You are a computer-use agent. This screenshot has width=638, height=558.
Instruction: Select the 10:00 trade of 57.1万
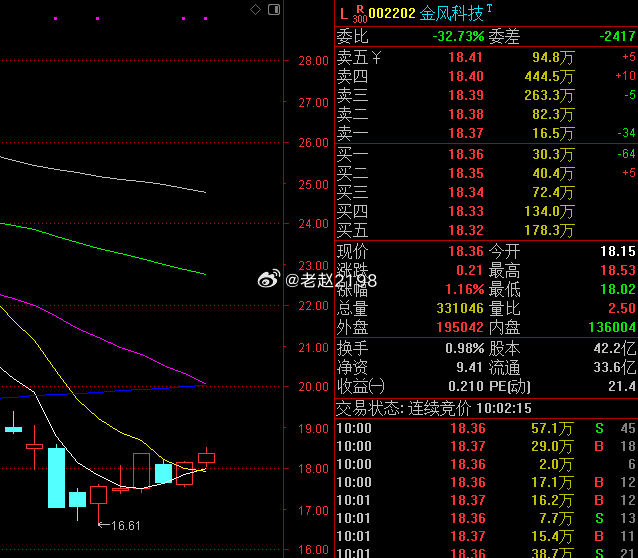pyautogui.click(x=486, y=428)
